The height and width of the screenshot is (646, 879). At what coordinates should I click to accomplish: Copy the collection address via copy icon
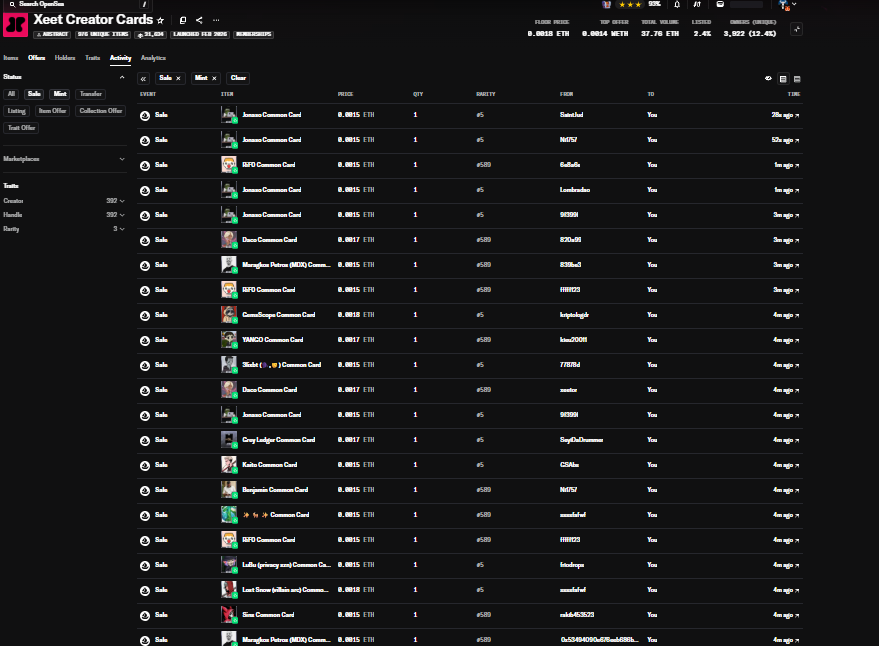tap(183, 20)
